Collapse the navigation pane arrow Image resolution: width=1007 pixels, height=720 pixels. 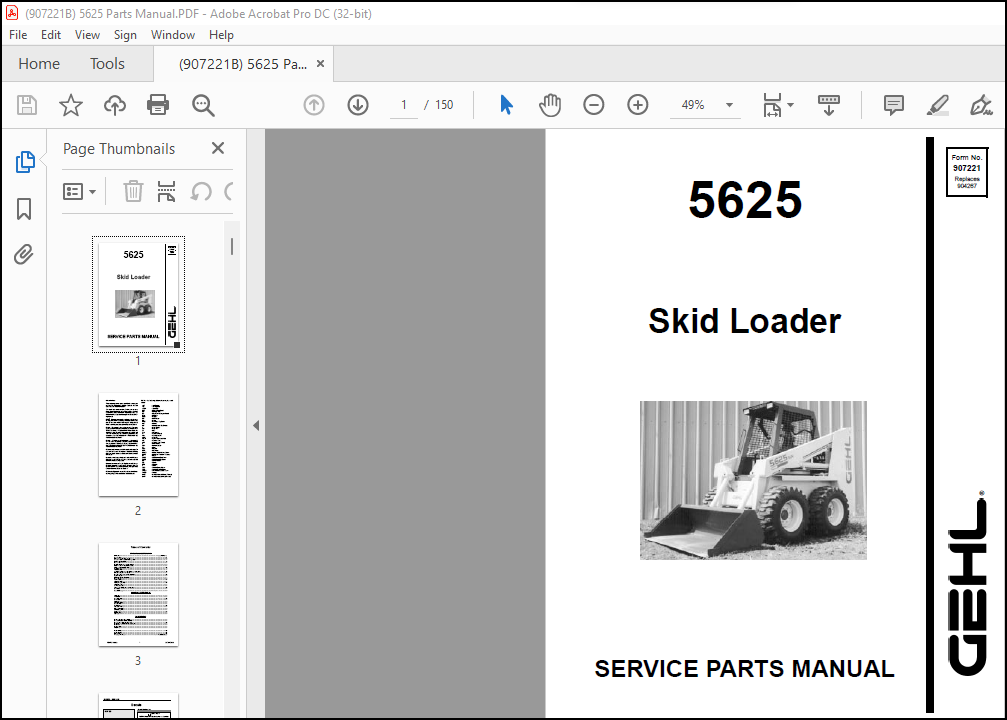[256, 425]
